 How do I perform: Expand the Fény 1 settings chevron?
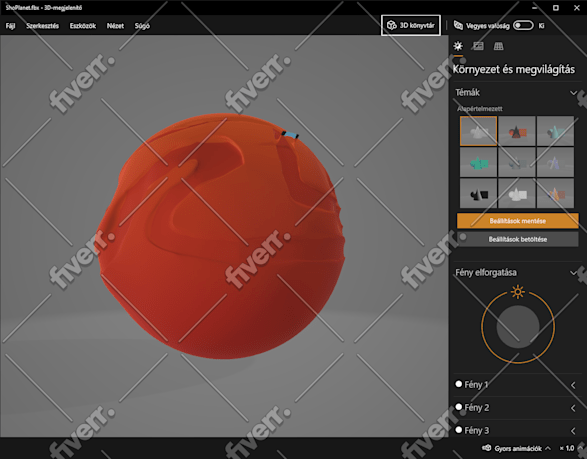[x=573, y=385]
